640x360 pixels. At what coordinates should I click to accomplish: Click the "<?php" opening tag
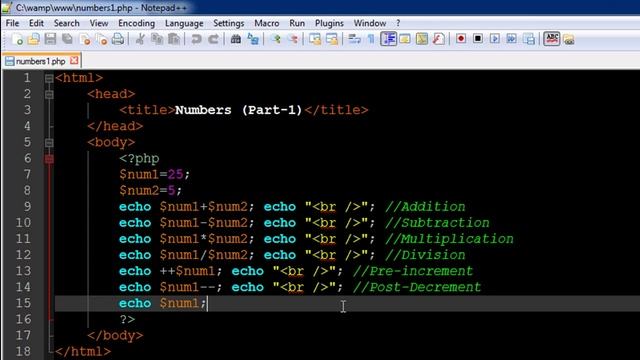(139, 158)
